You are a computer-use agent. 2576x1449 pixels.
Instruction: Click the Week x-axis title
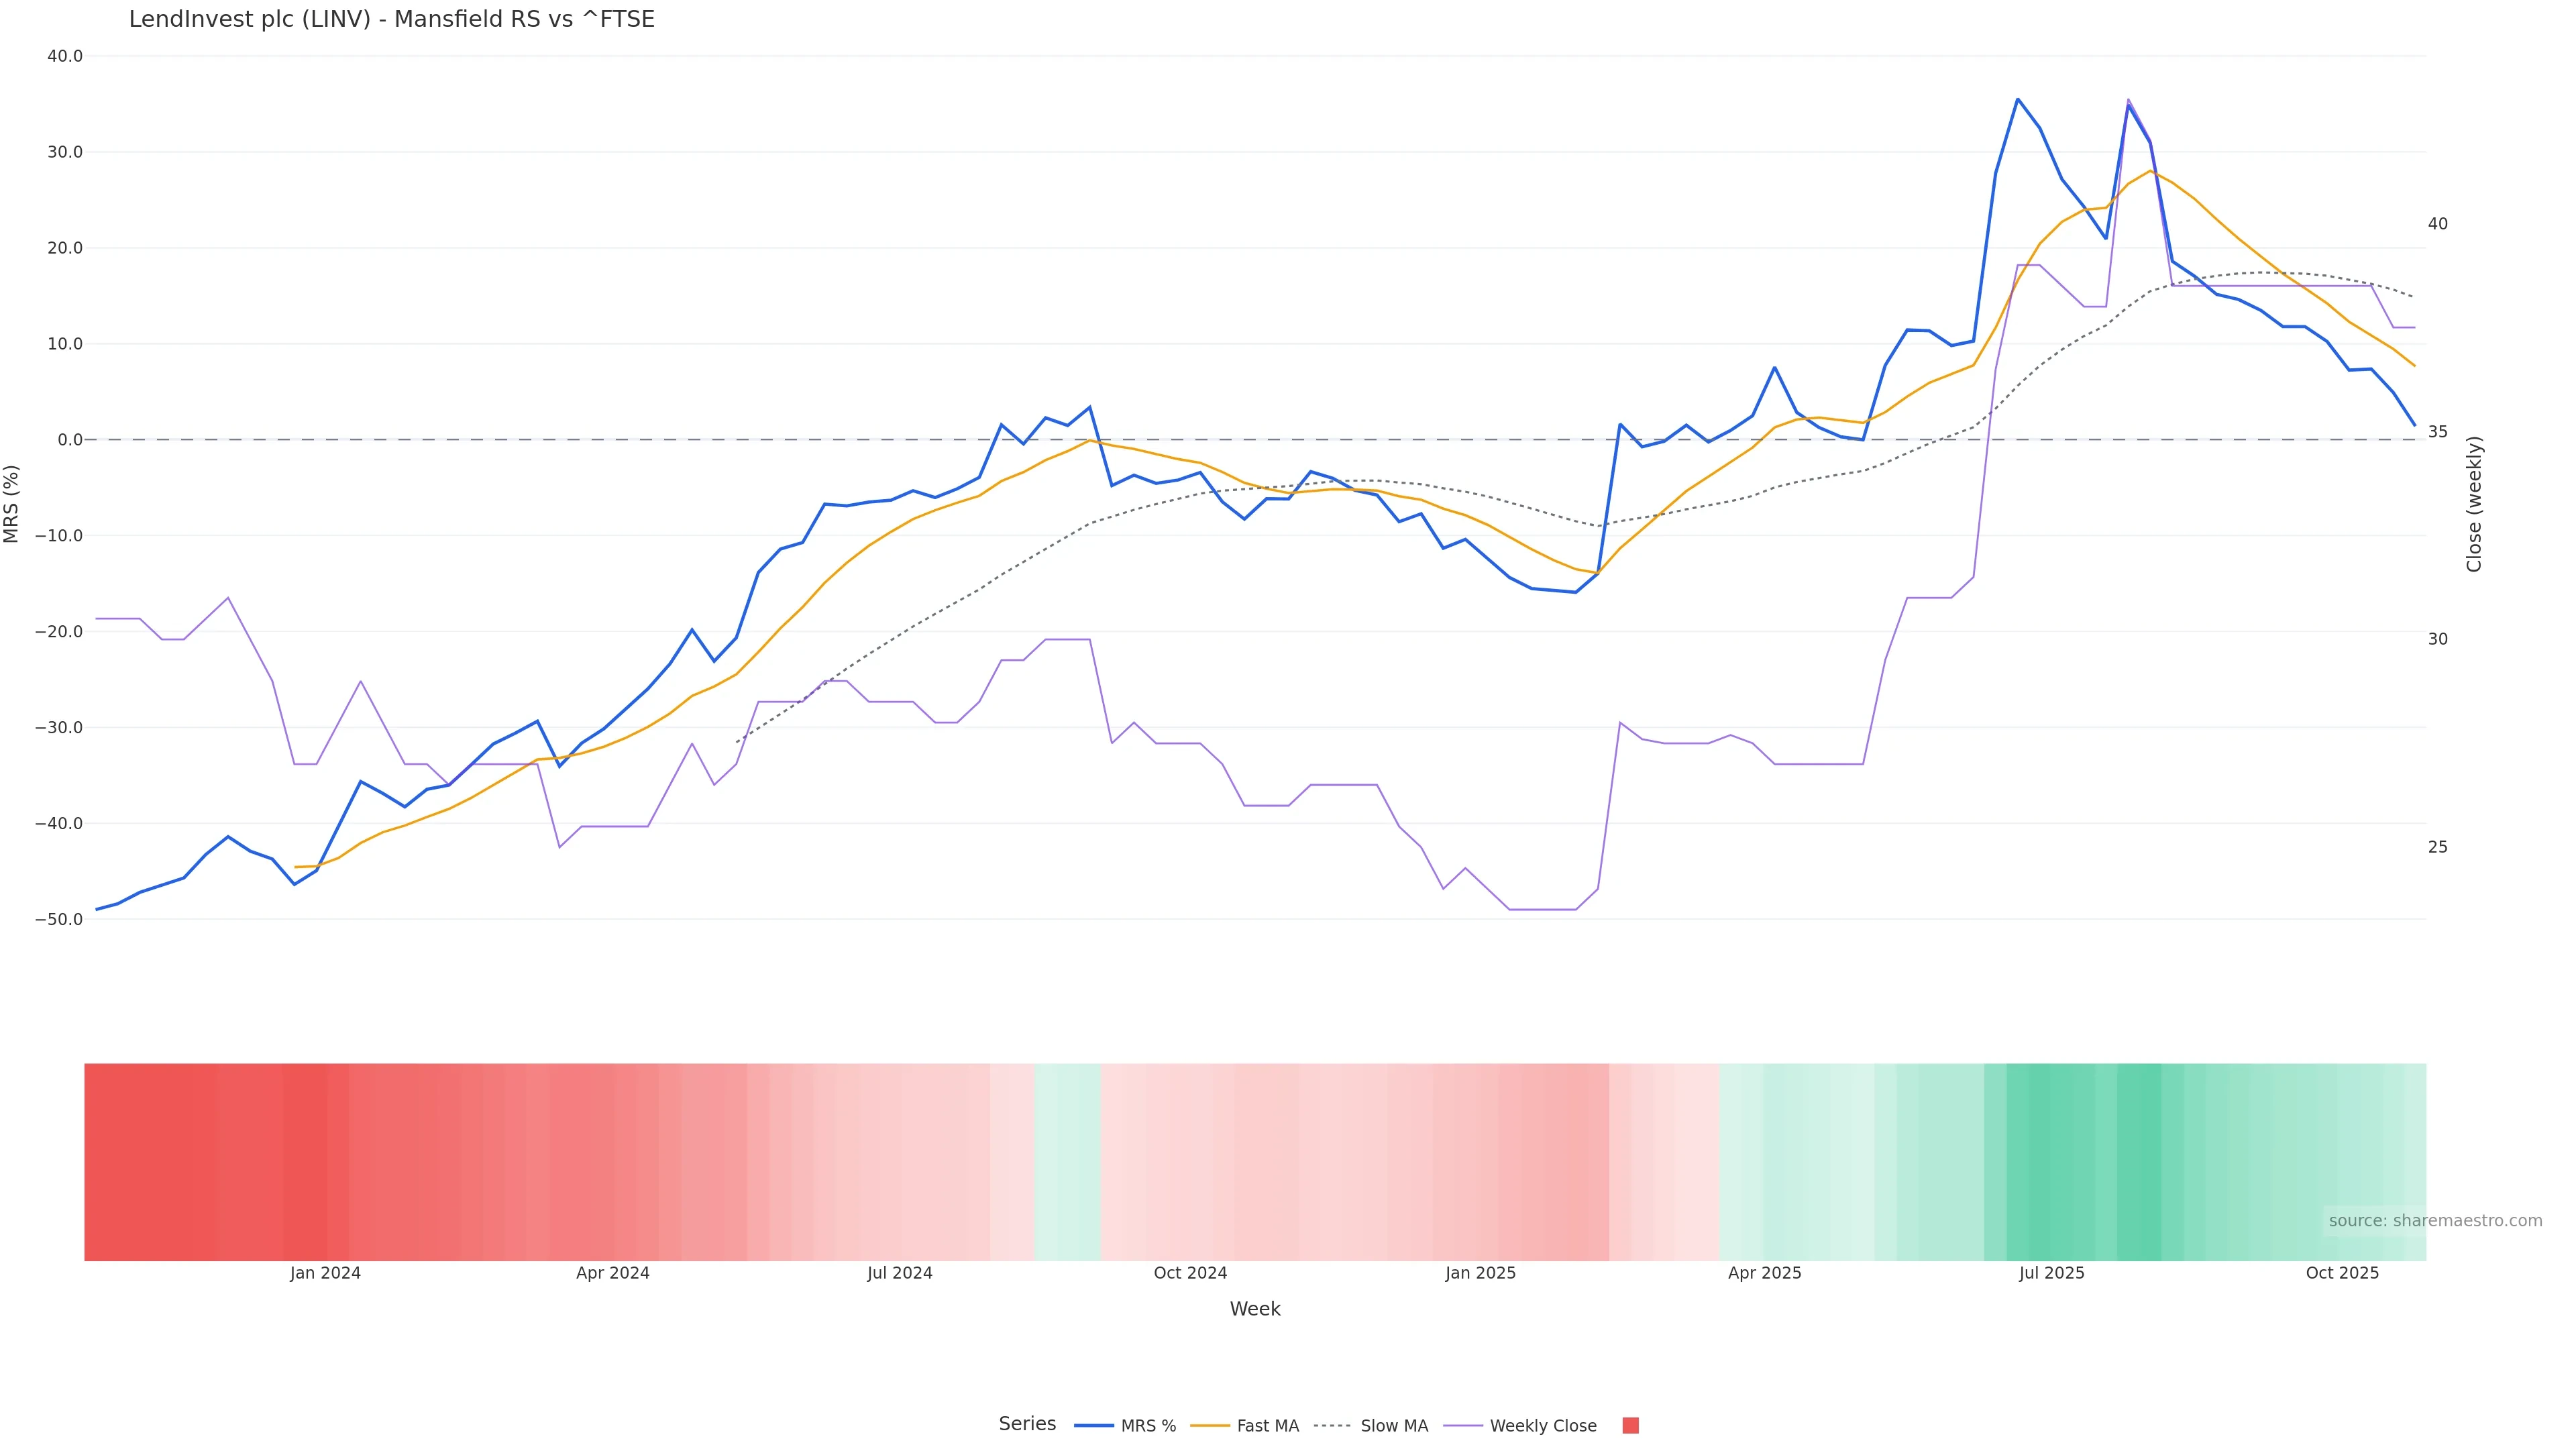tap(1254, 1309)
